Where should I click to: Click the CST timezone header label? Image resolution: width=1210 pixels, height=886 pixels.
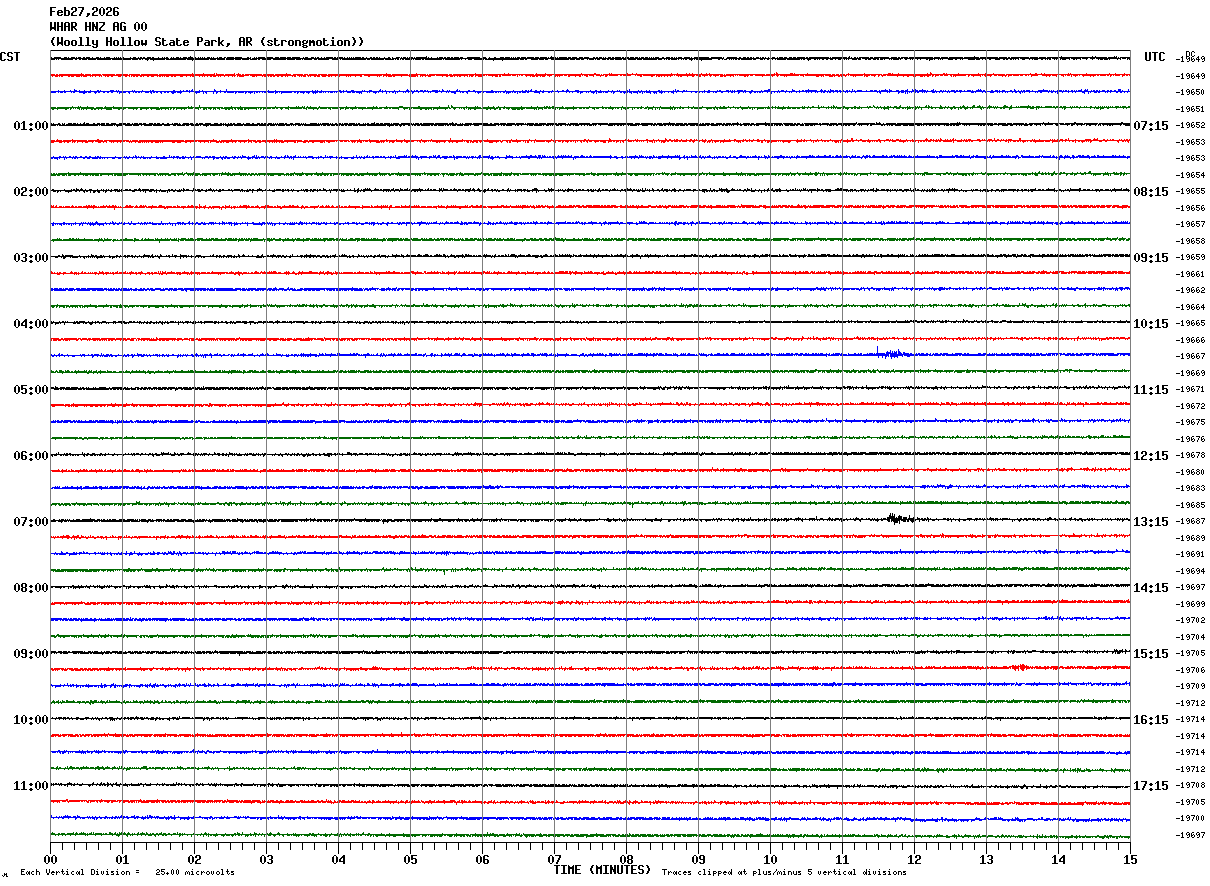(x=10, y=57)
